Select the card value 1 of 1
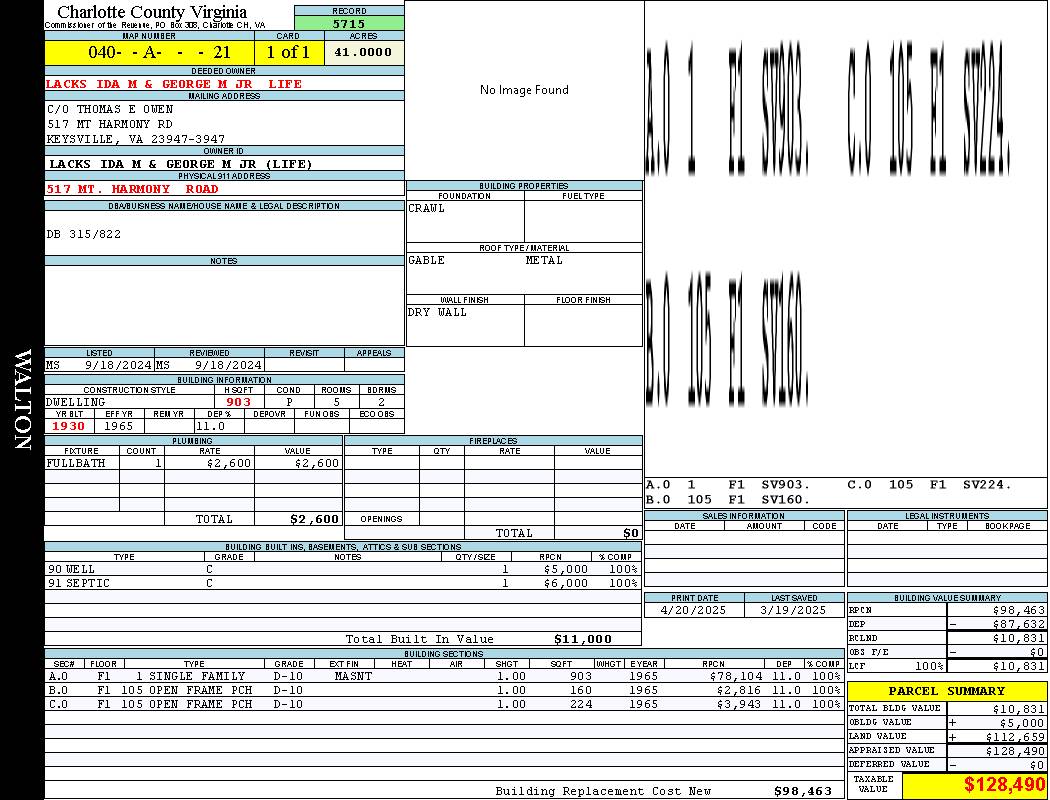This screenshot has width=1050, height=800. point(289,52)
